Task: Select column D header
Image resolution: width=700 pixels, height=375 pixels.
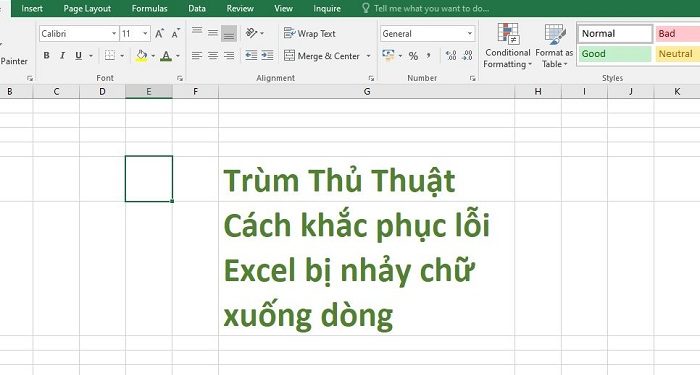Action: [103, 92]
